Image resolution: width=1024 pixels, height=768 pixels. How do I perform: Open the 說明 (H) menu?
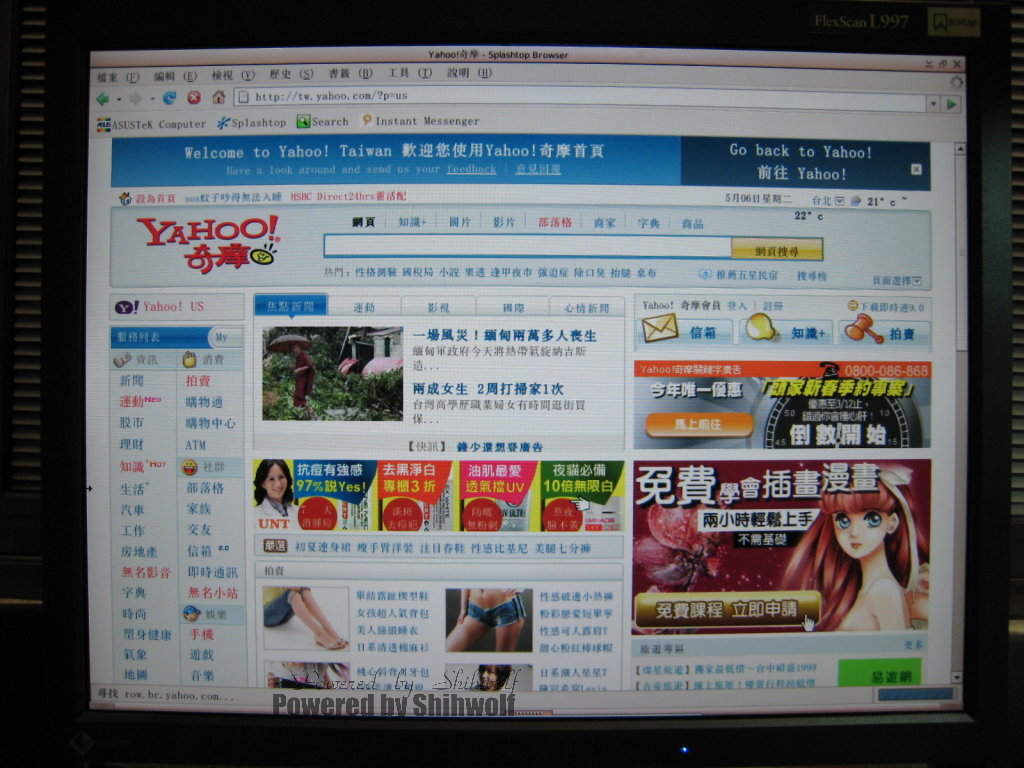[470, 72]
